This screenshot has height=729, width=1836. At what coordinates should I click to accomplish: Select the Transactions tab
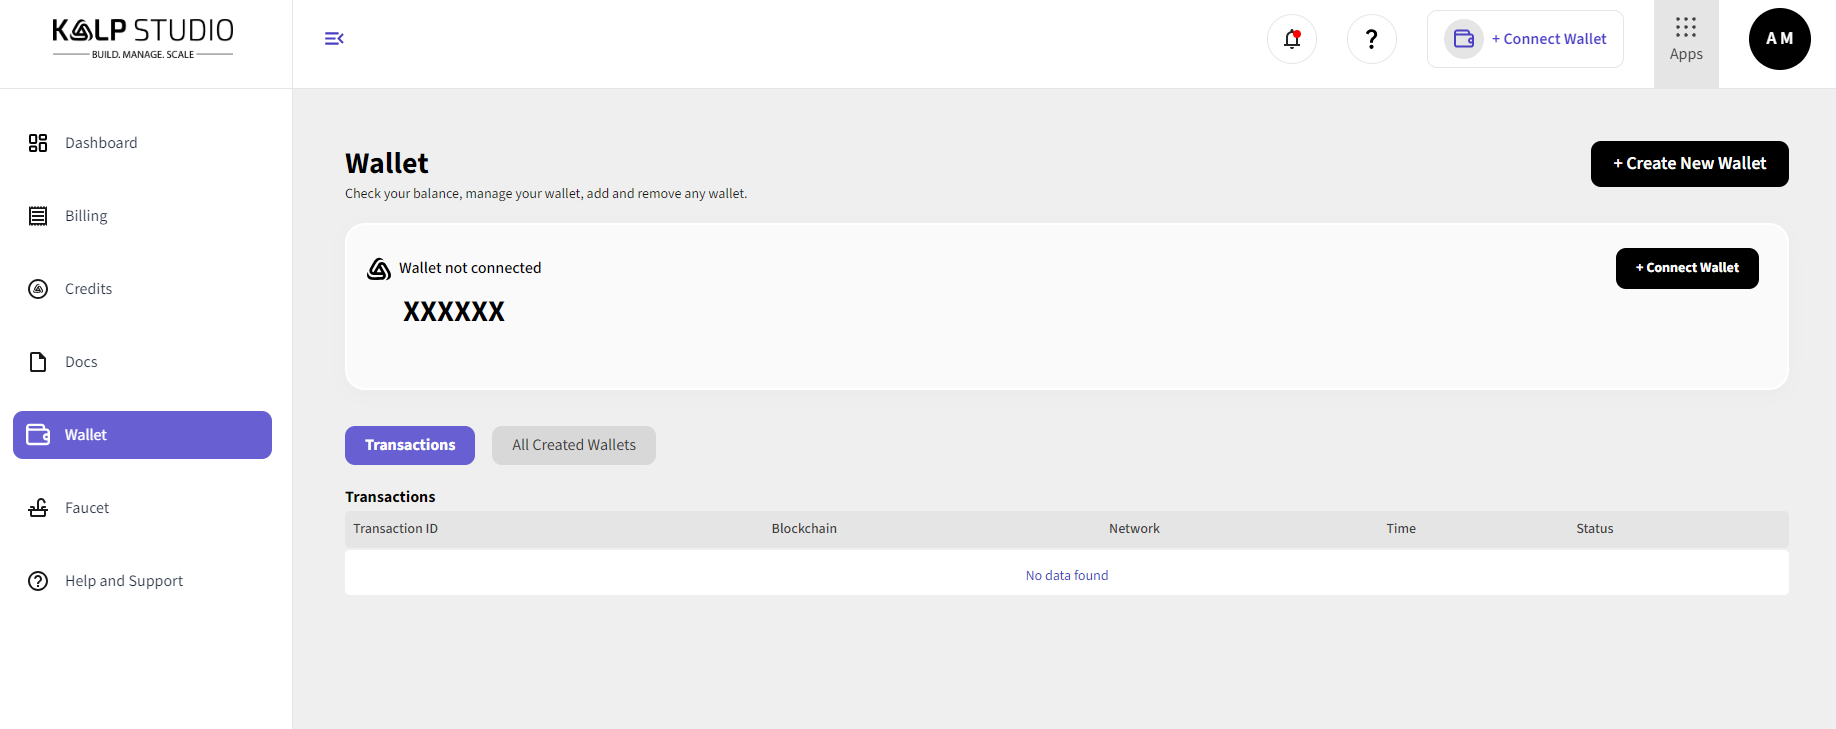409,445
